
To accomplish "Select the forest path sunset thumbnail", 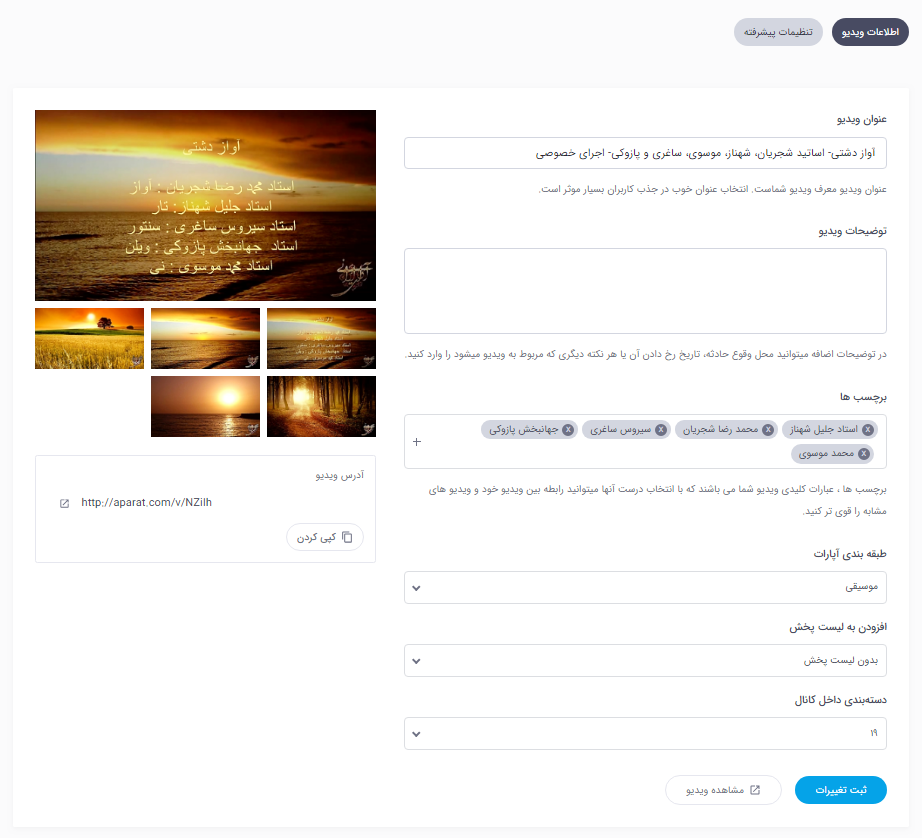I will (x=321, y=406).
